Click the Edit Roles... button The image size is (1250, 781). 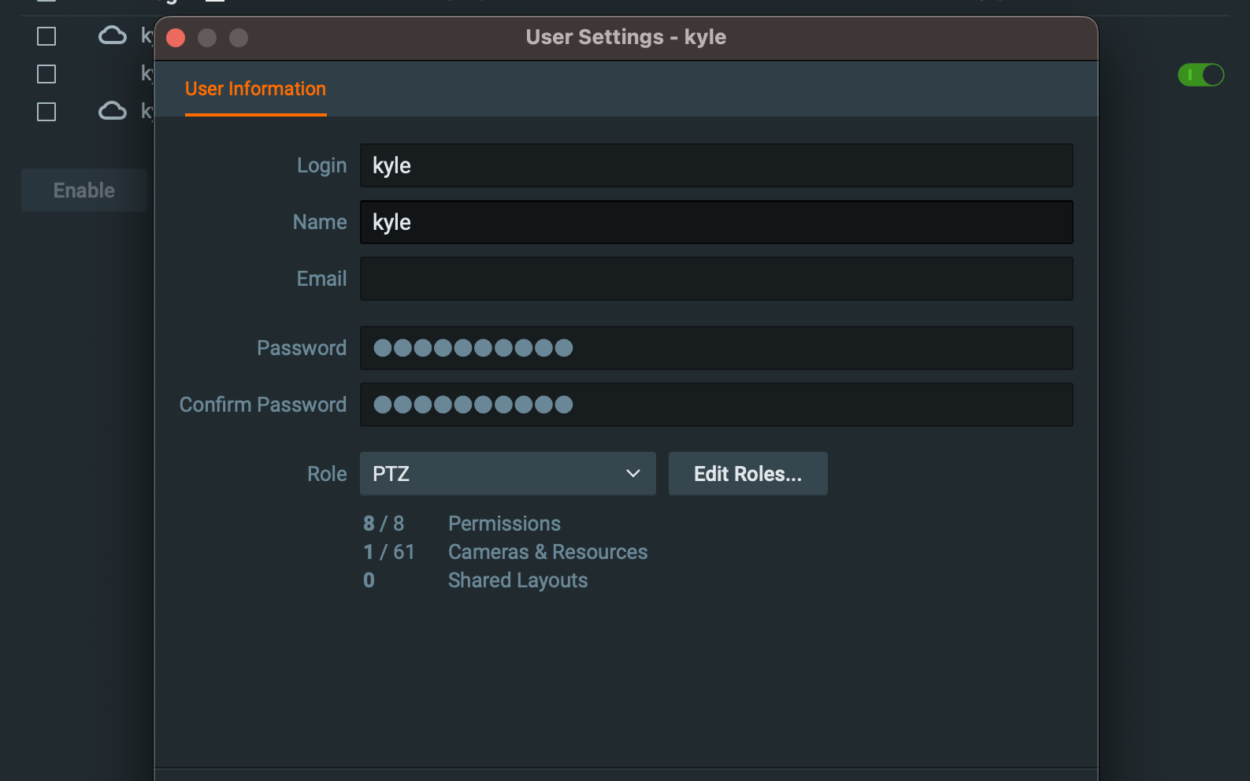pyautogui.click(x=748, y=473)
